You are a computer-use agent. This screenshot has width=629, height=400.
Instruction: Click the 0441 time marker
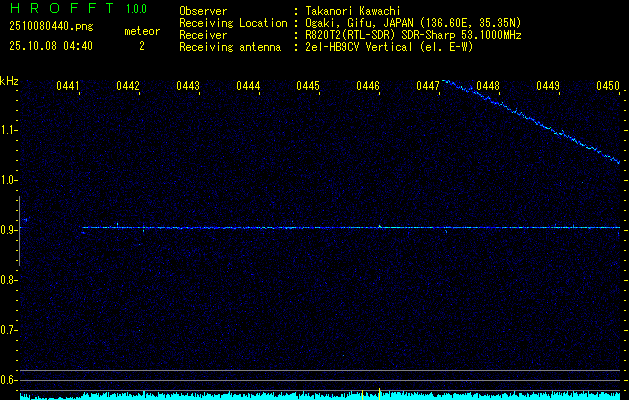click(x=68, y=87)
